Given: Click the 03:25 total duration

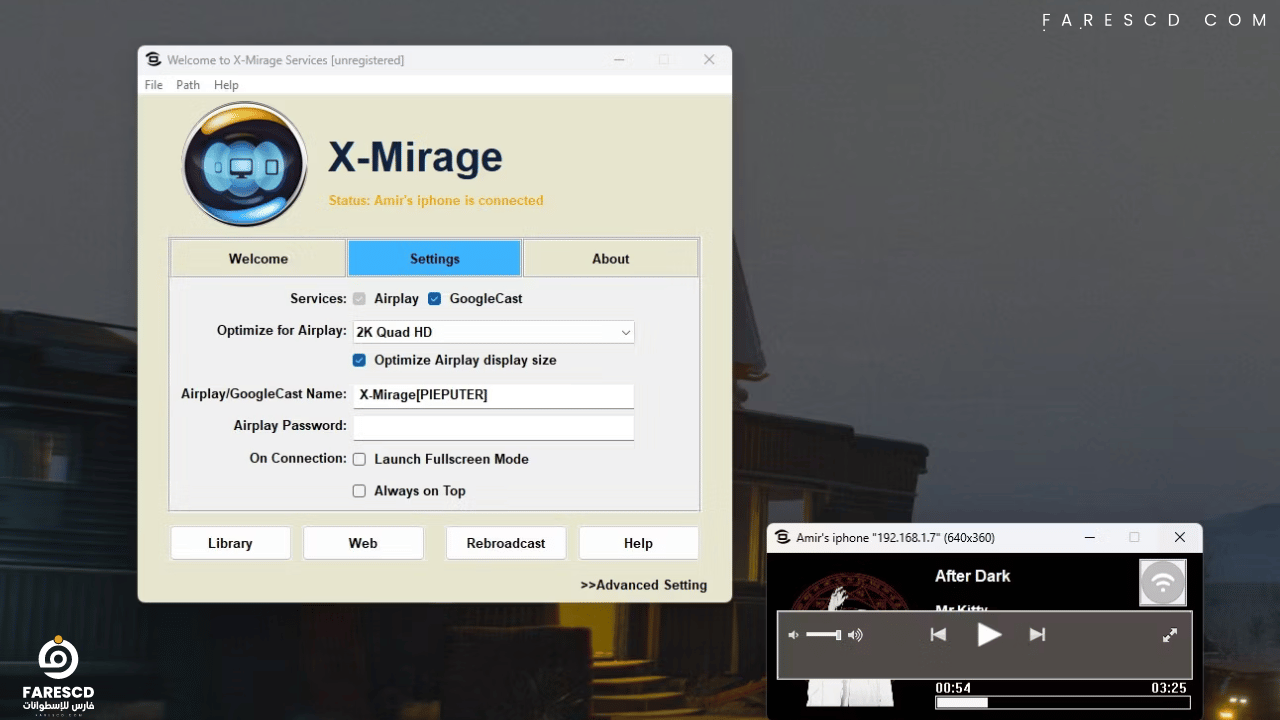Looking at the screenshot, I should point(1169,688).
